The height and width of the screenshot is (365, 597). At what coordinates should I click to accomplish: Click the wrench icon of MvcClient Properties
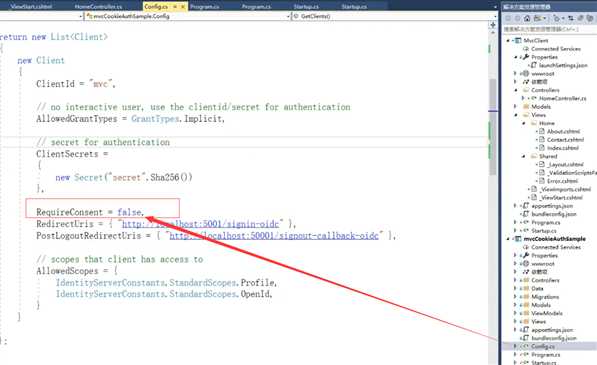[x=526, y=57]
